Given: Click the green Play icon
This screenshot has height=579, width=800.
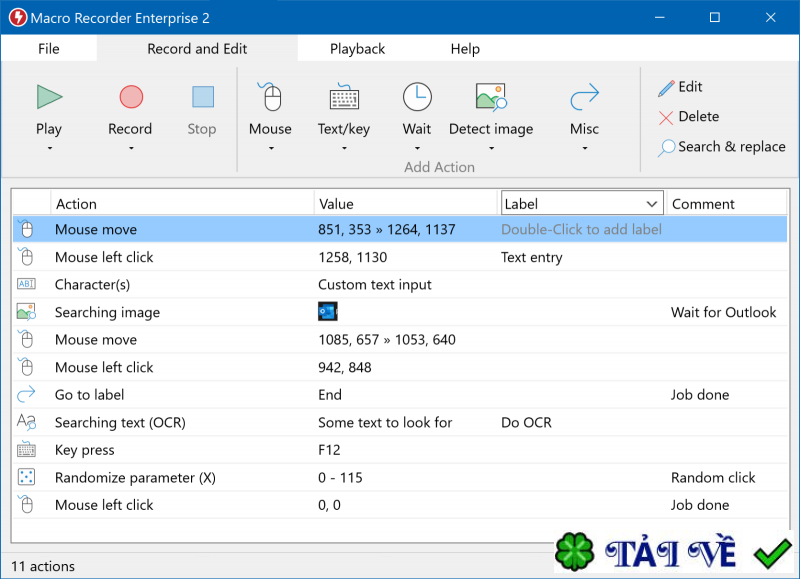Looking at the screenshot, I should [49, 97].
